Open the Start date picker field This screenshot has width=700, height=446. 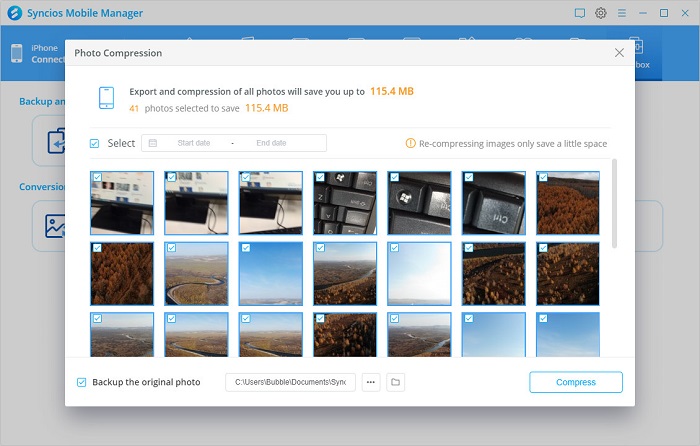coord(194,143)
